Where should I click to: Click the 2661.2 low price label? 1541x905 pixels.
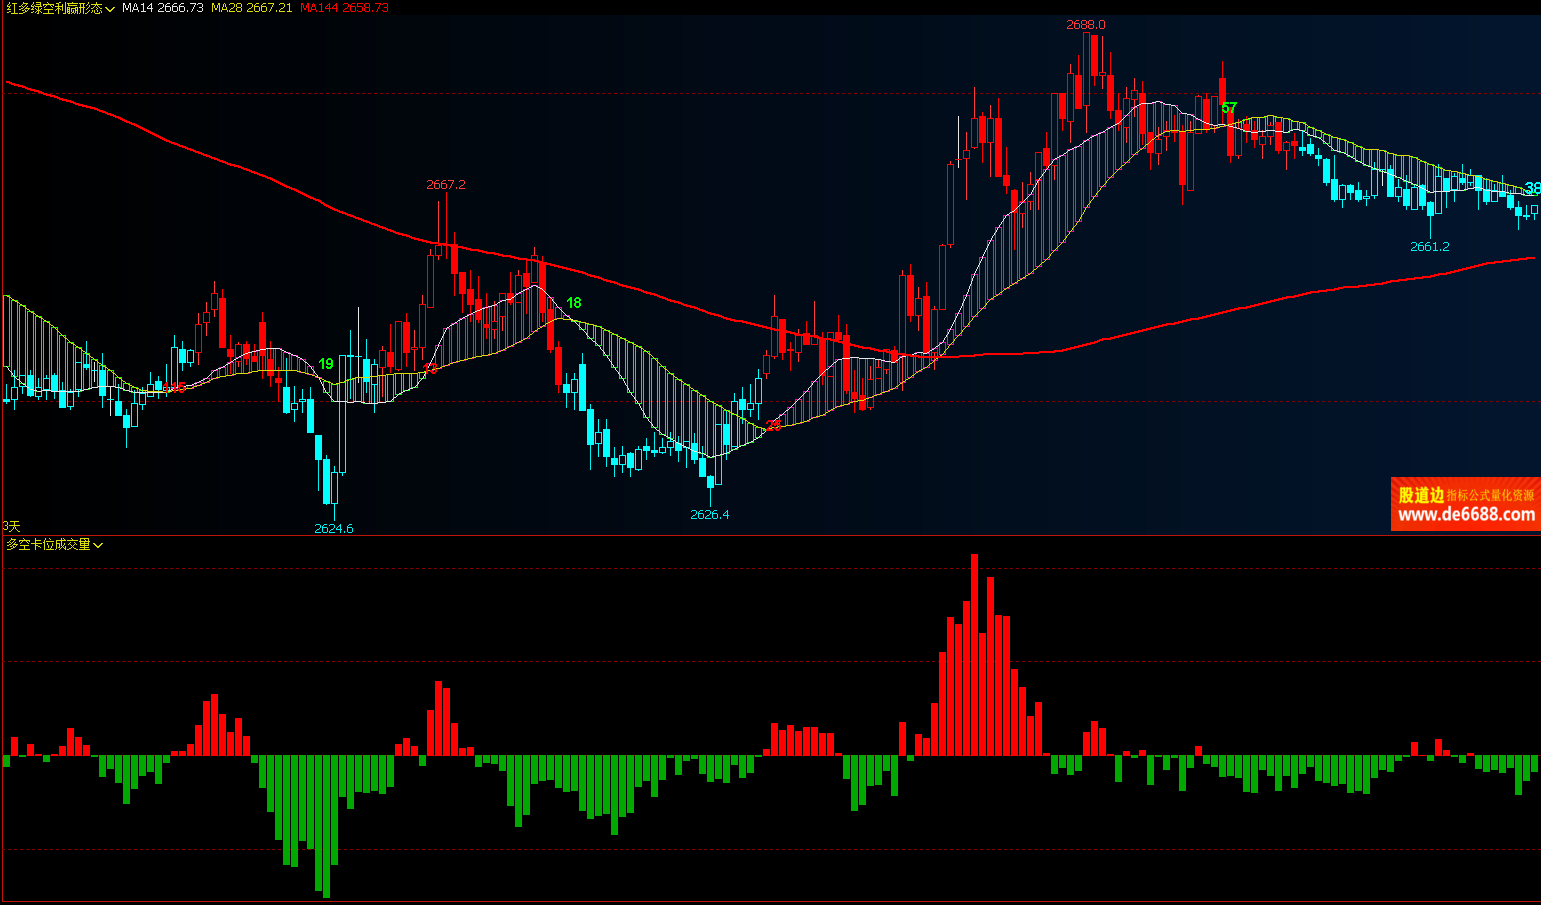pyautogui.click(x=1429, y=247)
